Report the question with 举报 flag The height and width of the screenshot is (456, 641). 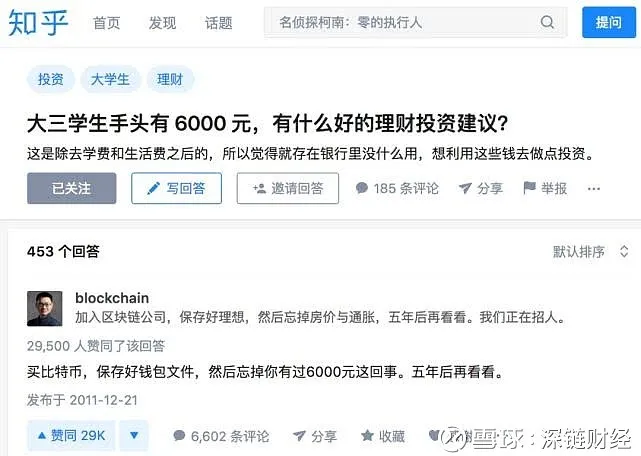click(x=545, y=188)
